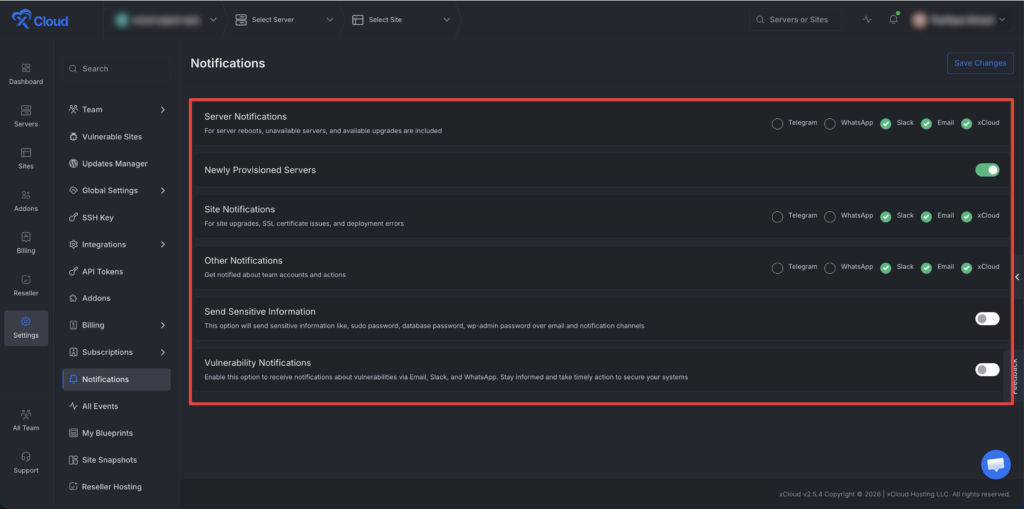1024x509 pixels.
Task: Open the Select Server dropdown
Action: pyautogui.click(x=284, y=20)
